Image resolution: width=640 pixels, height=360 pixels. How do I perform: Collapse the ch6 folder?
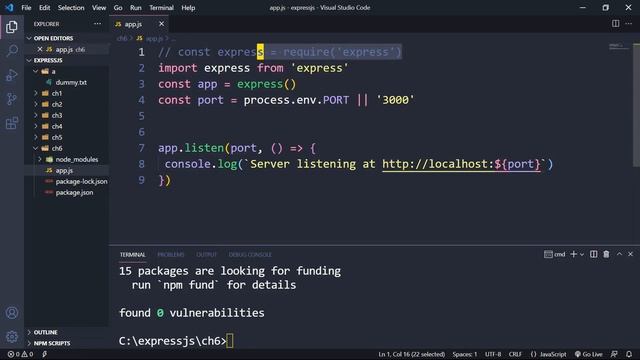36,148
